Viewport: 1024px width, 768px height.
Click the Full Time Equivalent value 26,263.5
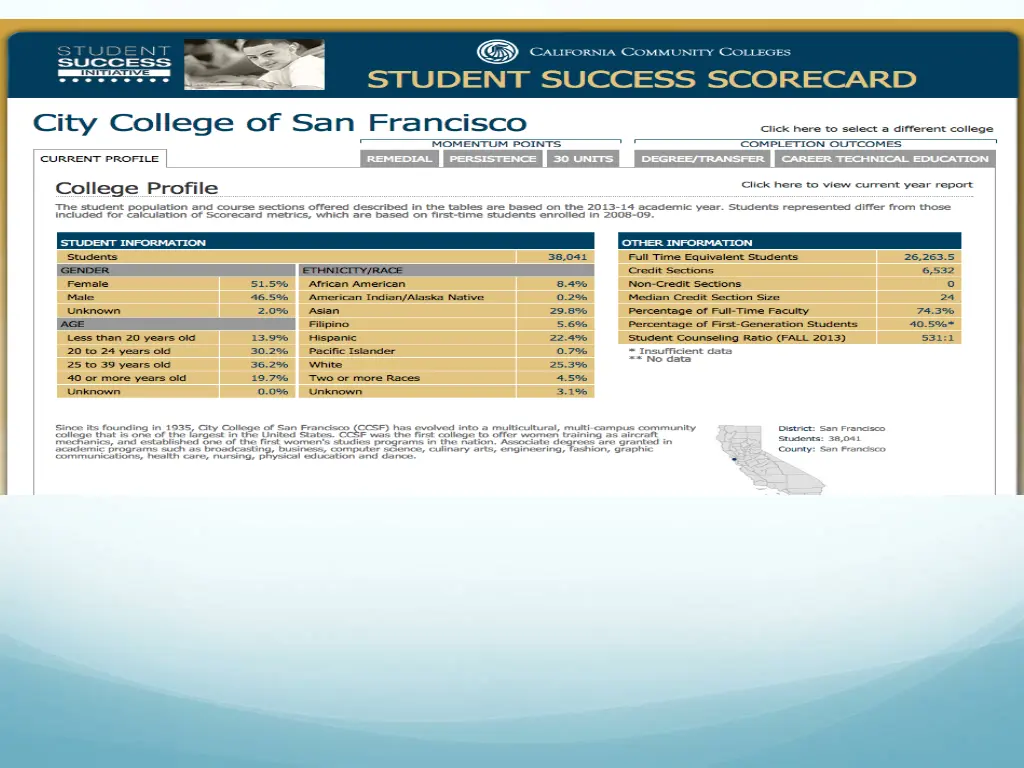pyautogui.click(x=929, y=257)
